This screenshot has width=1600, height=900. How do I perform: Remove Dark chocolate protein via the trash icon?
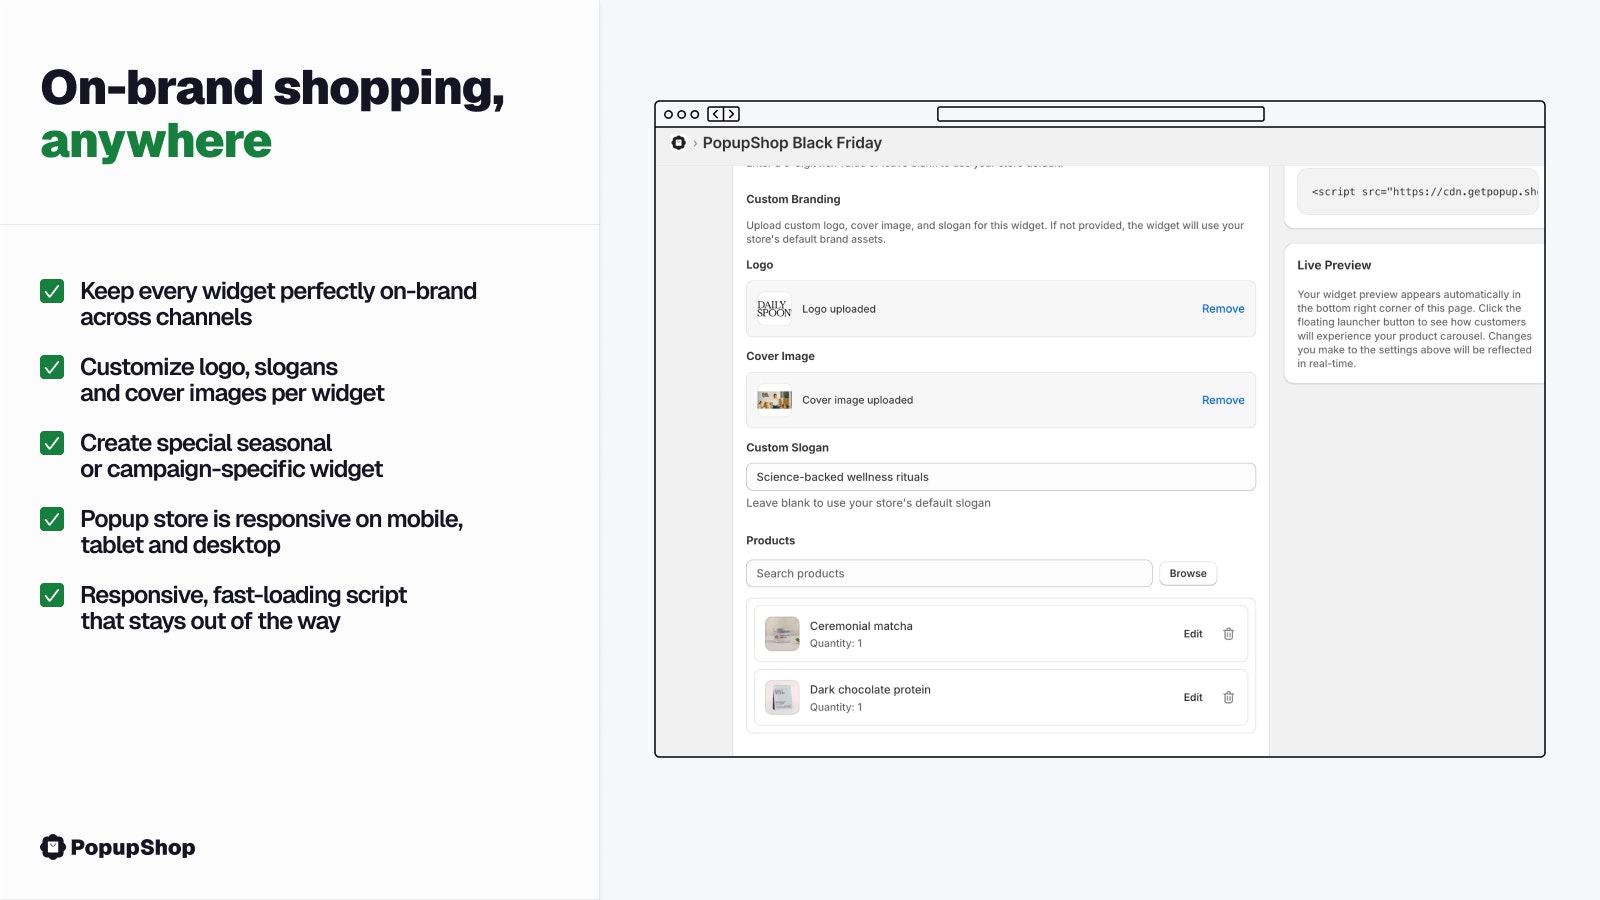(1229, 697)
